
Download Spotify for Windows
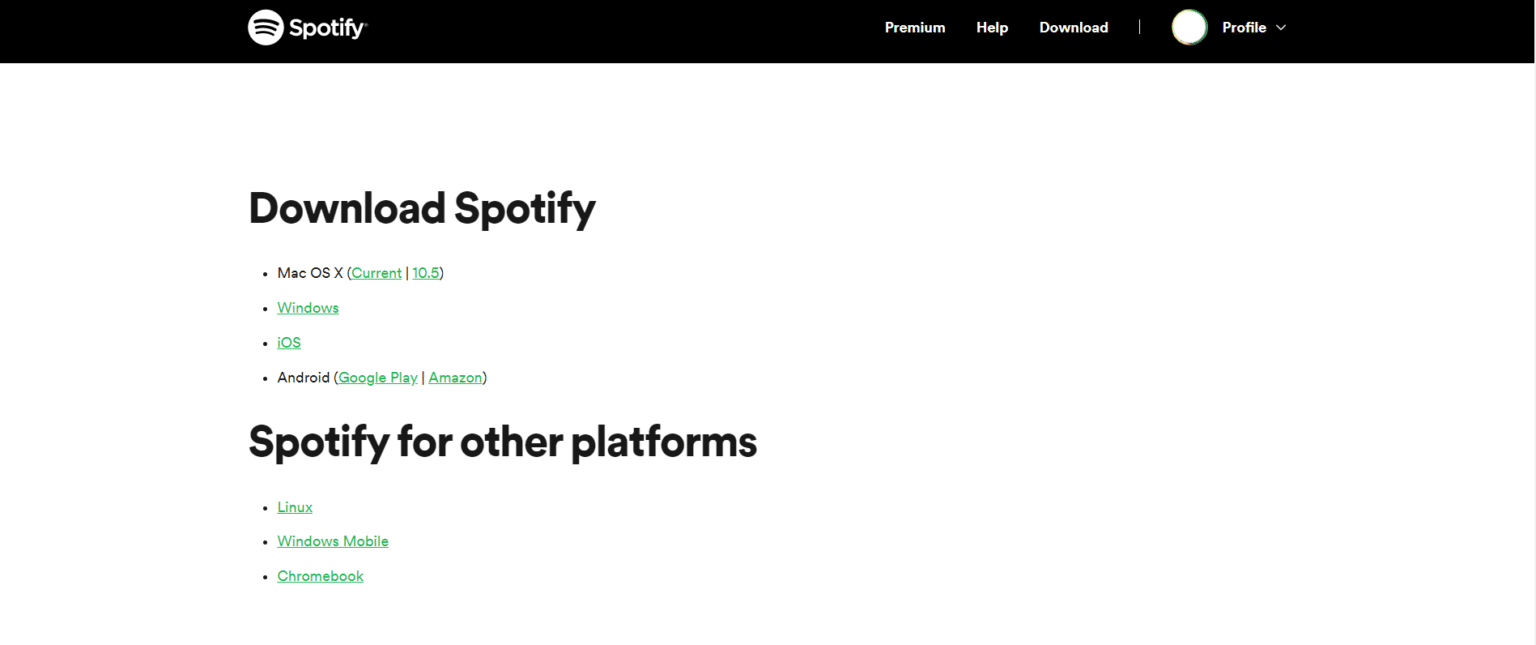pos(307,307)
